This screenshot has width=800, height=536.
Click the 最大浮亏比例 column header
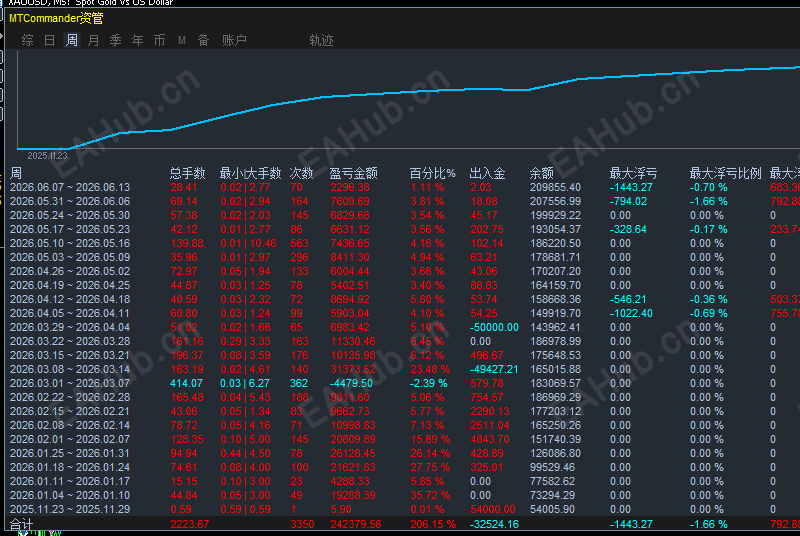tap(726, 173)
